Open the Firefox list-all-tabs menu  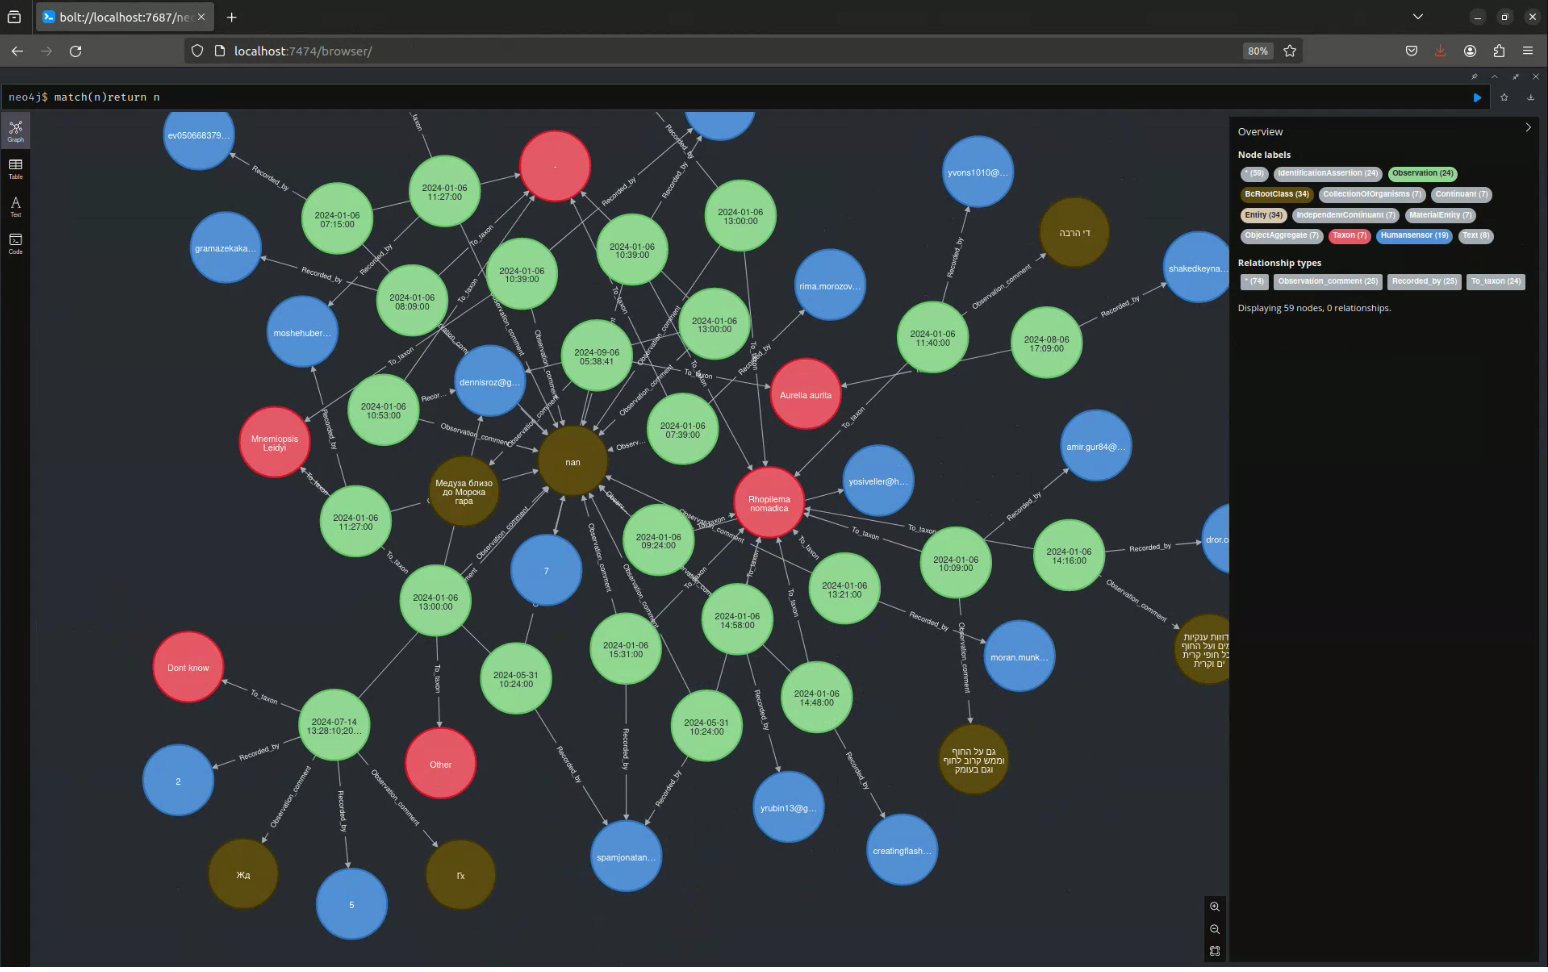coord(1418,16)
